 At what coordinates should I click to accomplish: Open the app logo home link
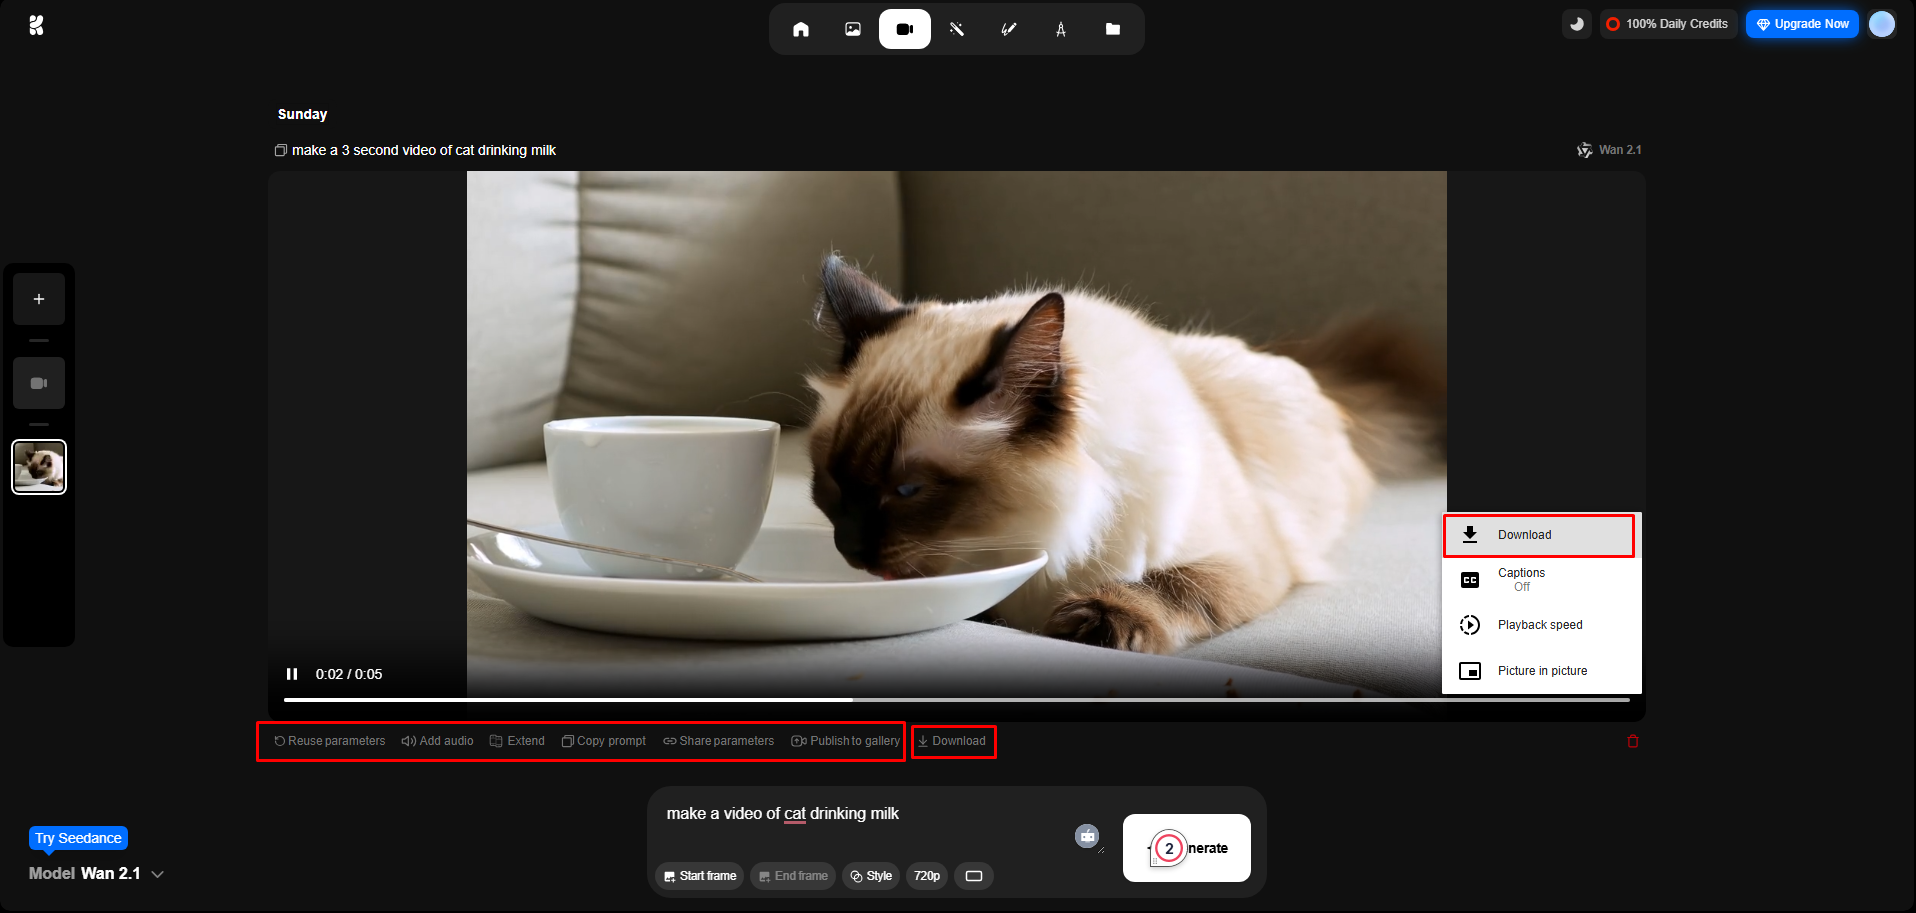click(x=36, y=25)
